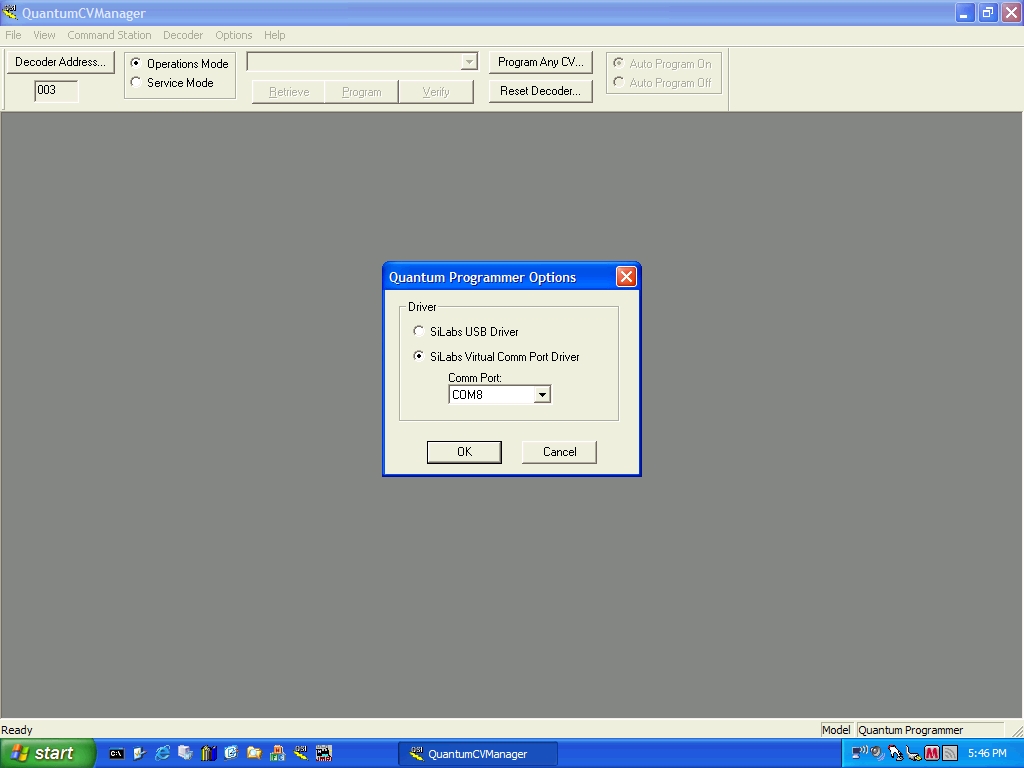Screen dimensions: 1024x768
Task: Open the File menu
Action: coord(13,35)
